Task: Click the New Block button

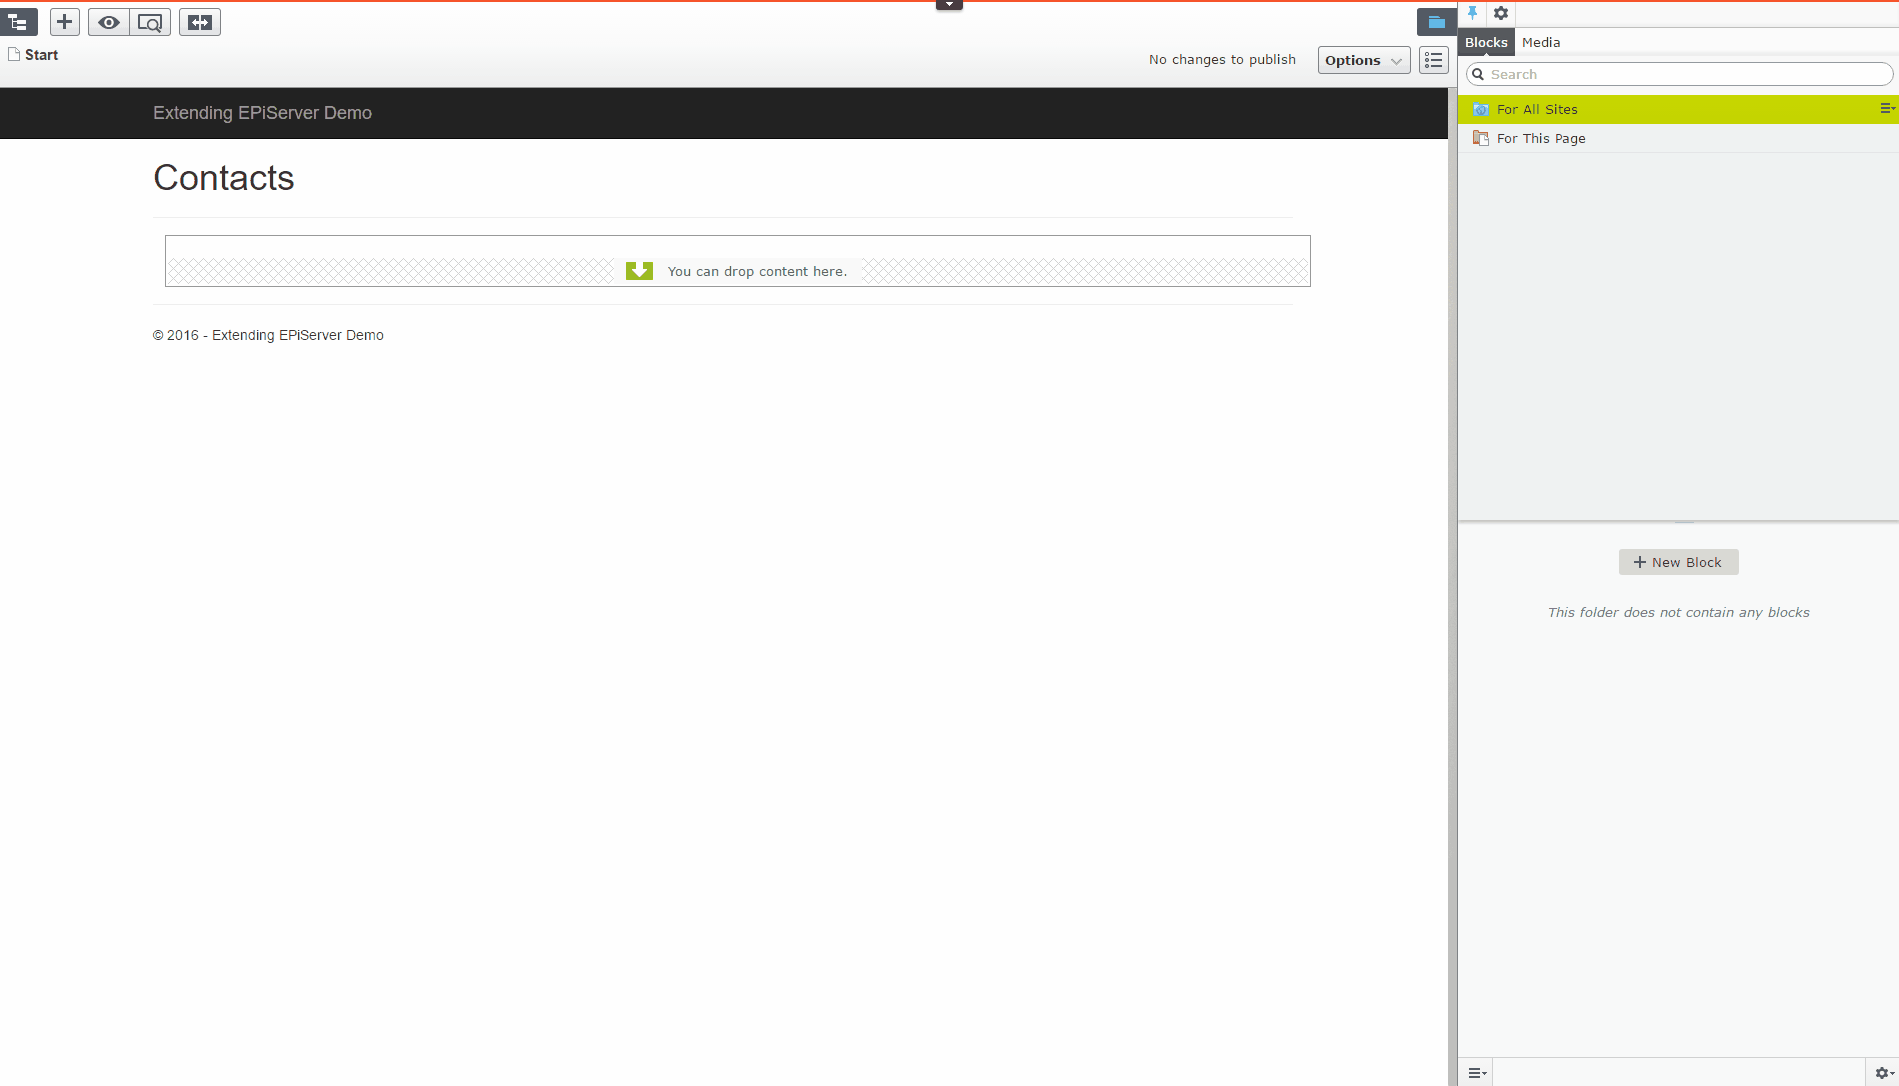Action: tap(1678, 562)
